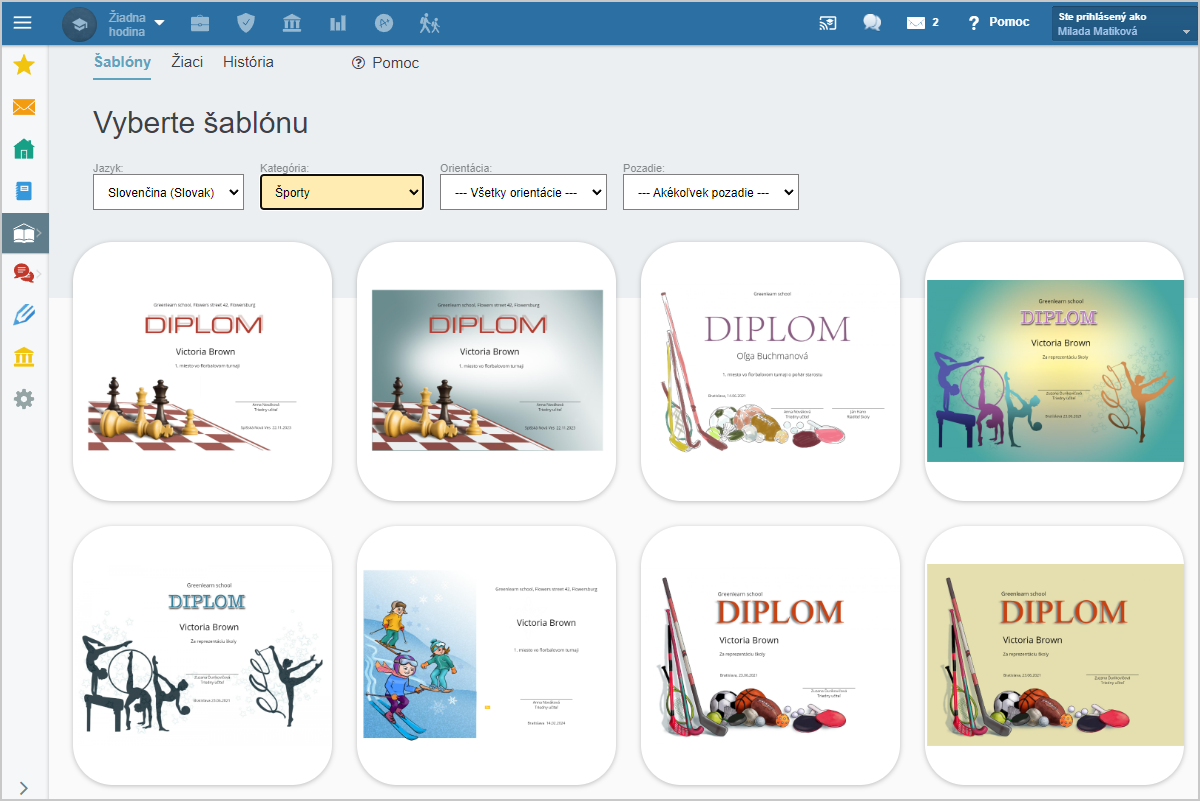Click the shield checkmark icon
The image size is (1200, 801).
pyautogui.click(x=246, y=23)
